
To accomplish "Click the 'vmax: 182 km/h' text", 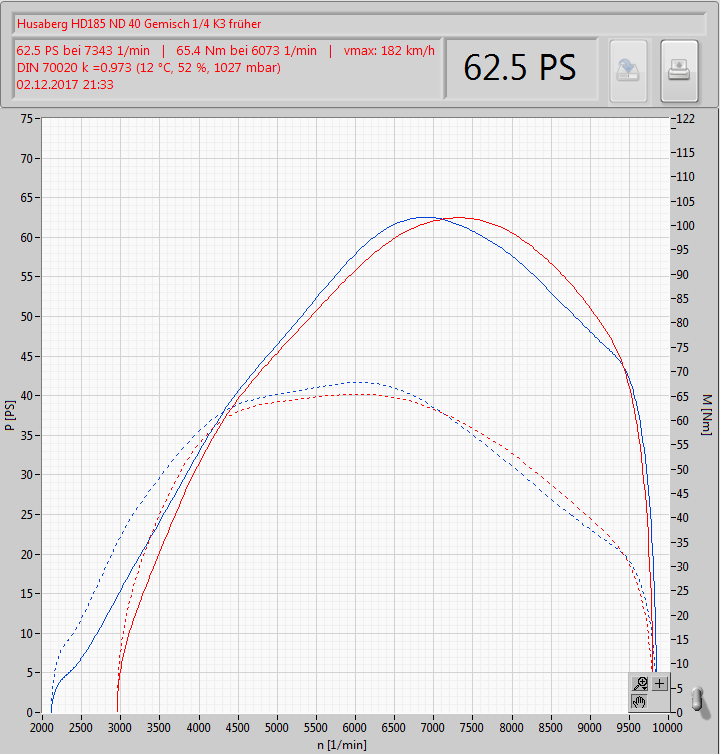I will (x=390, y=51).
